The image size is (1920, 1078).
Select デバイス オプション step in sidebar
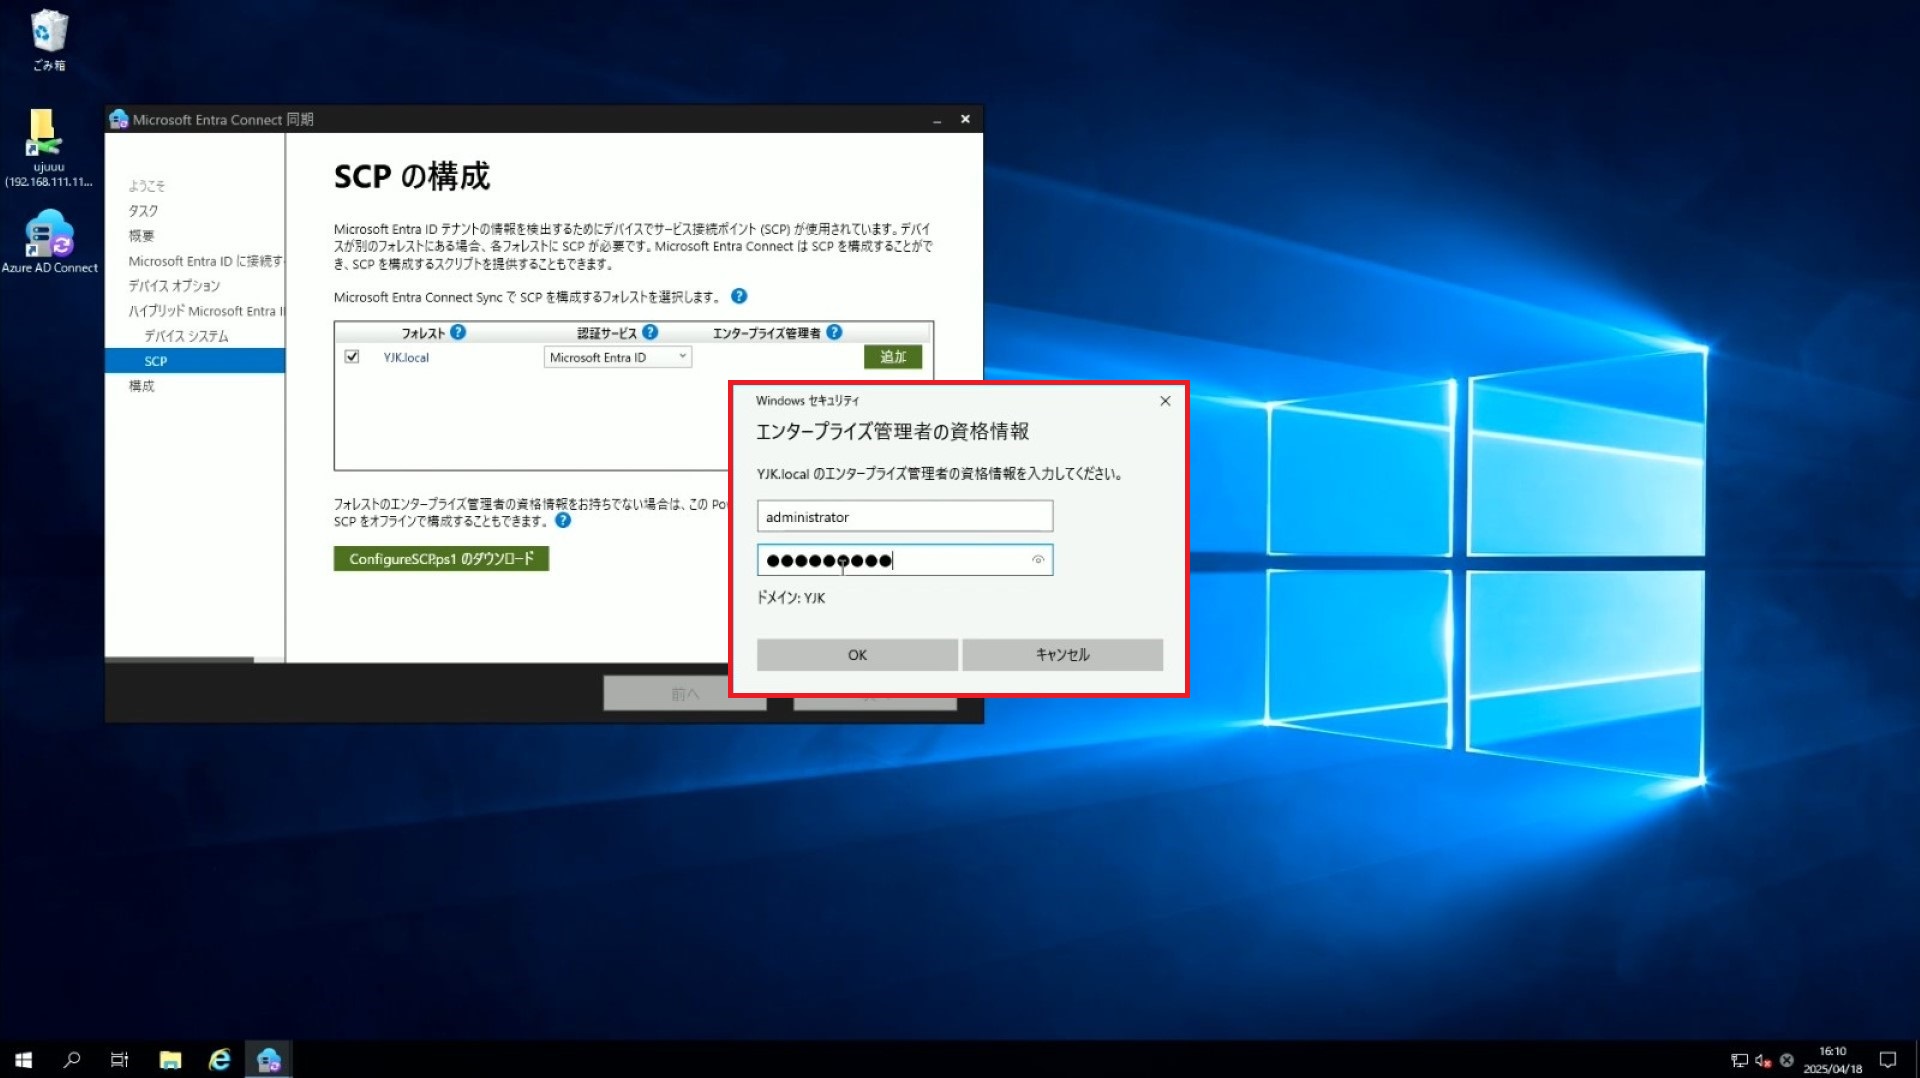coord(174,286)
